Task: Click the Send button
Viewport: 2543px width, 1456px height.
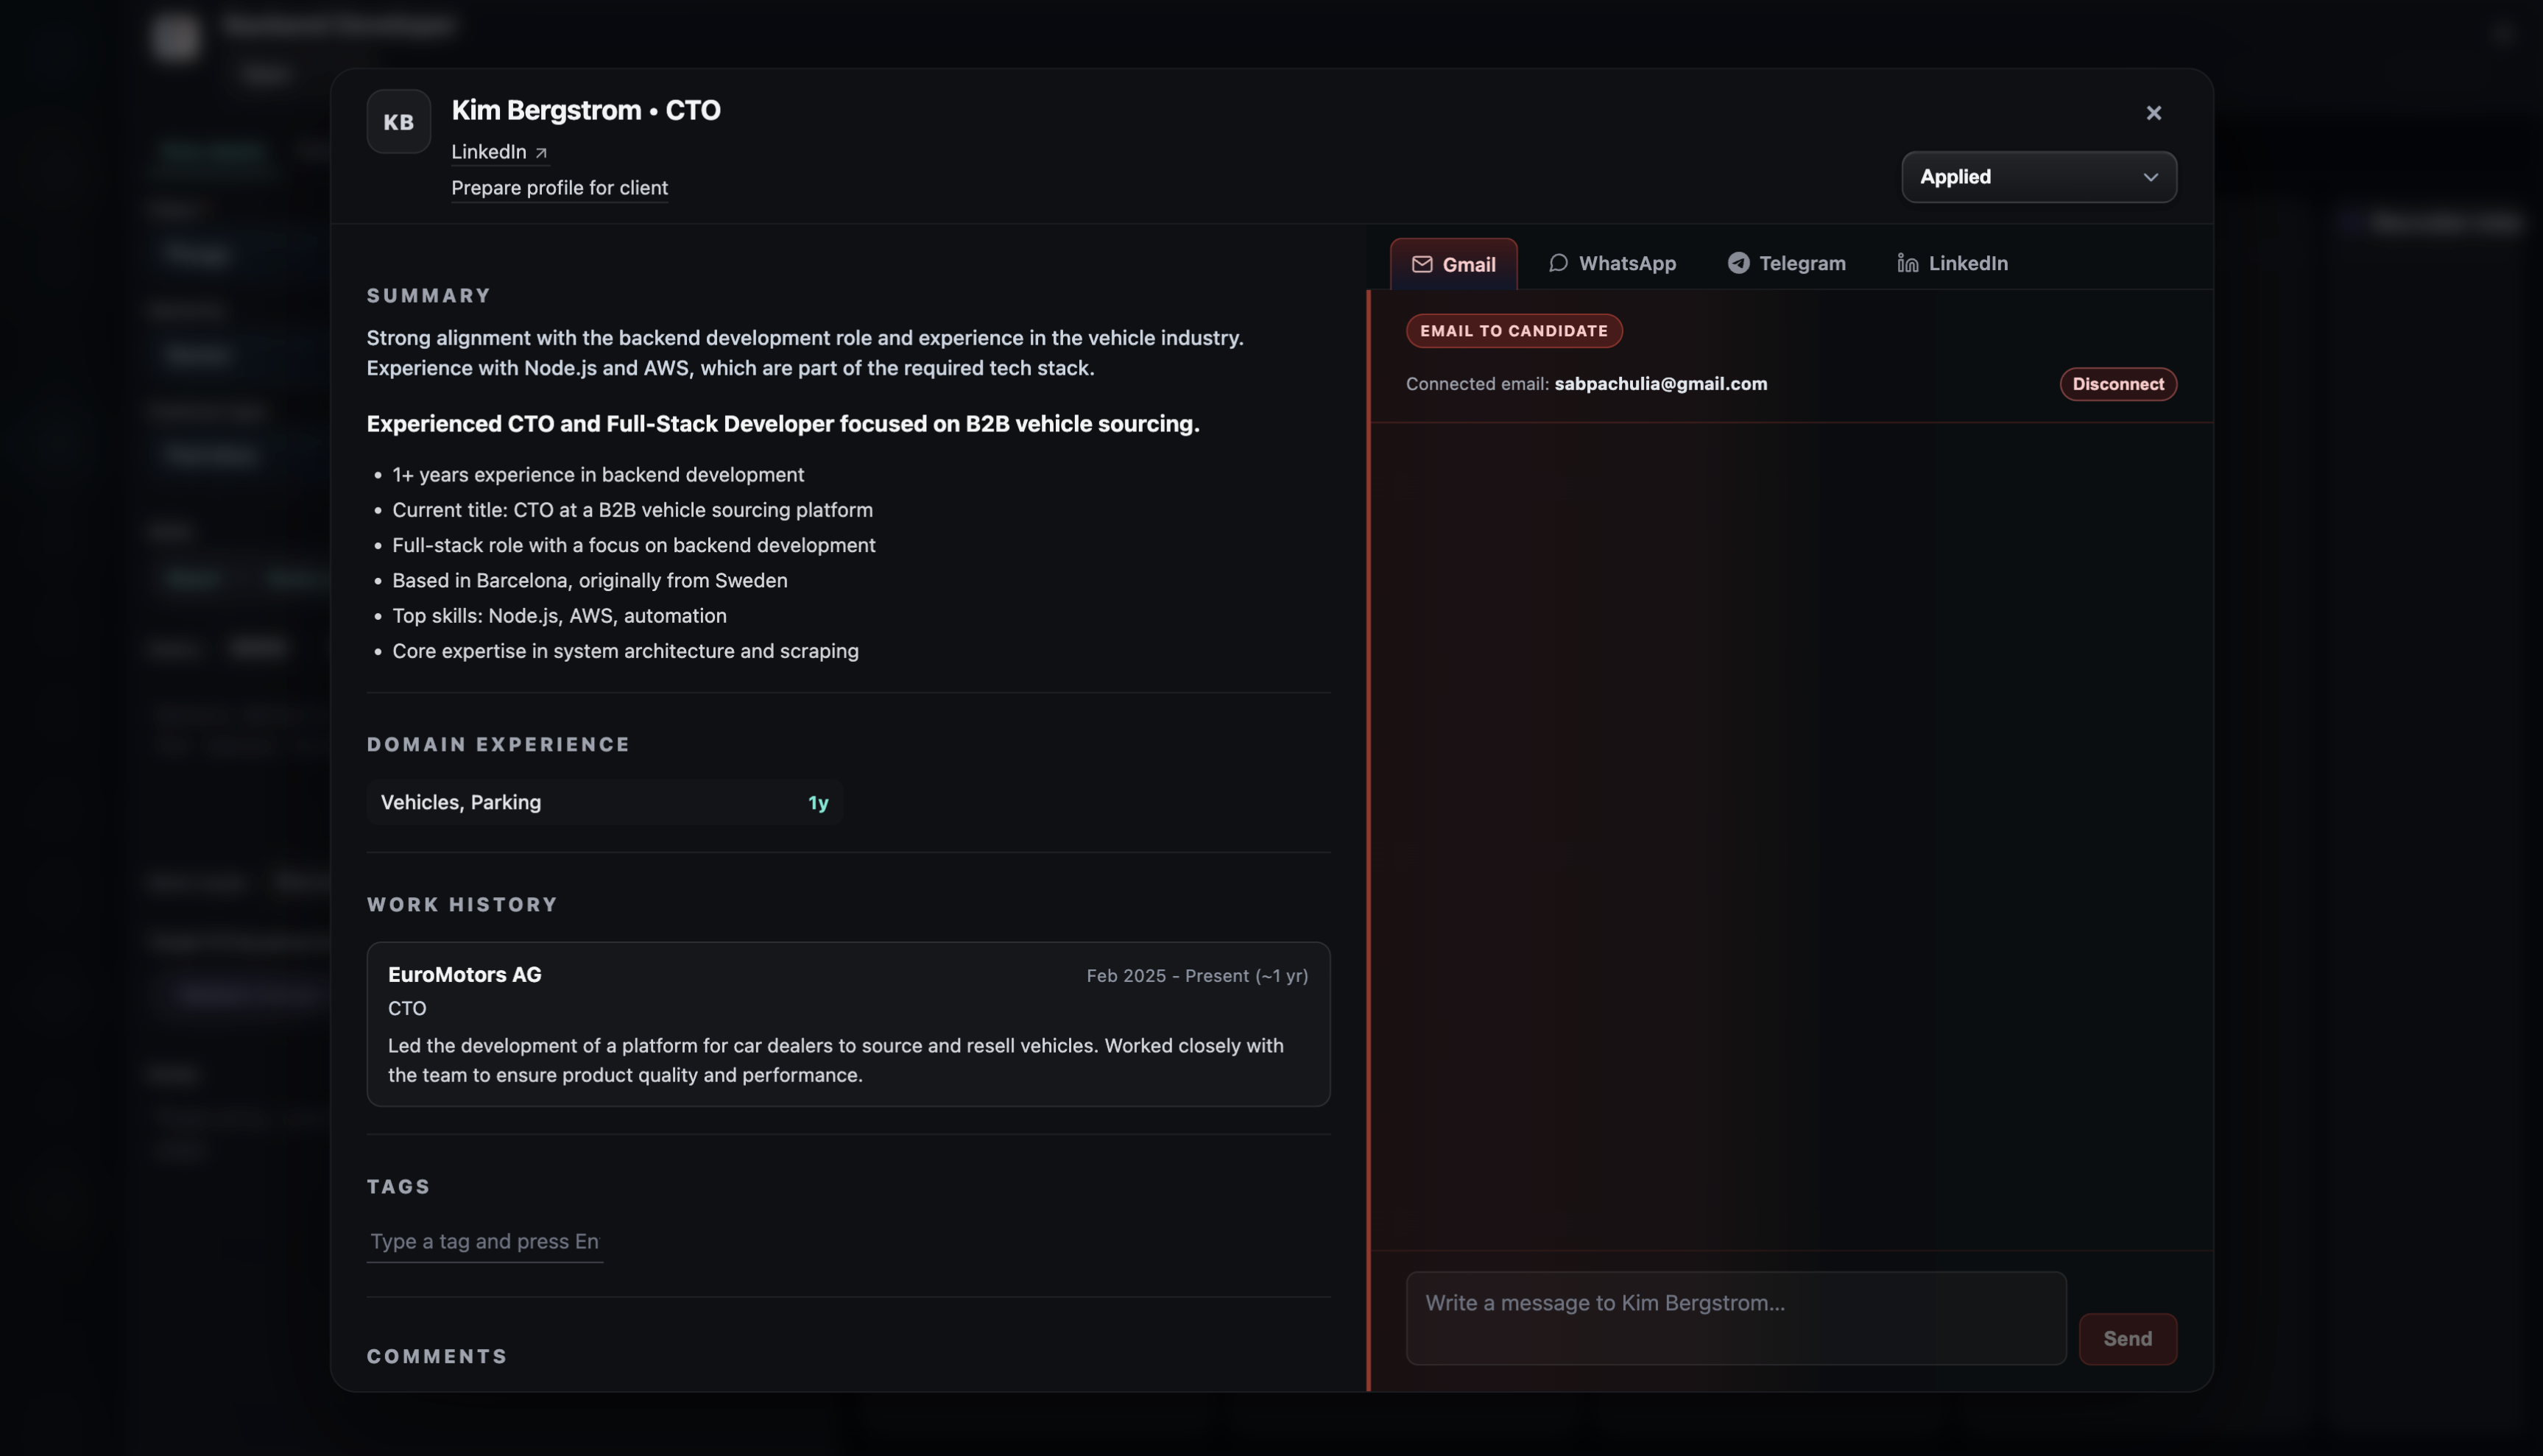Action: 2127,1339
